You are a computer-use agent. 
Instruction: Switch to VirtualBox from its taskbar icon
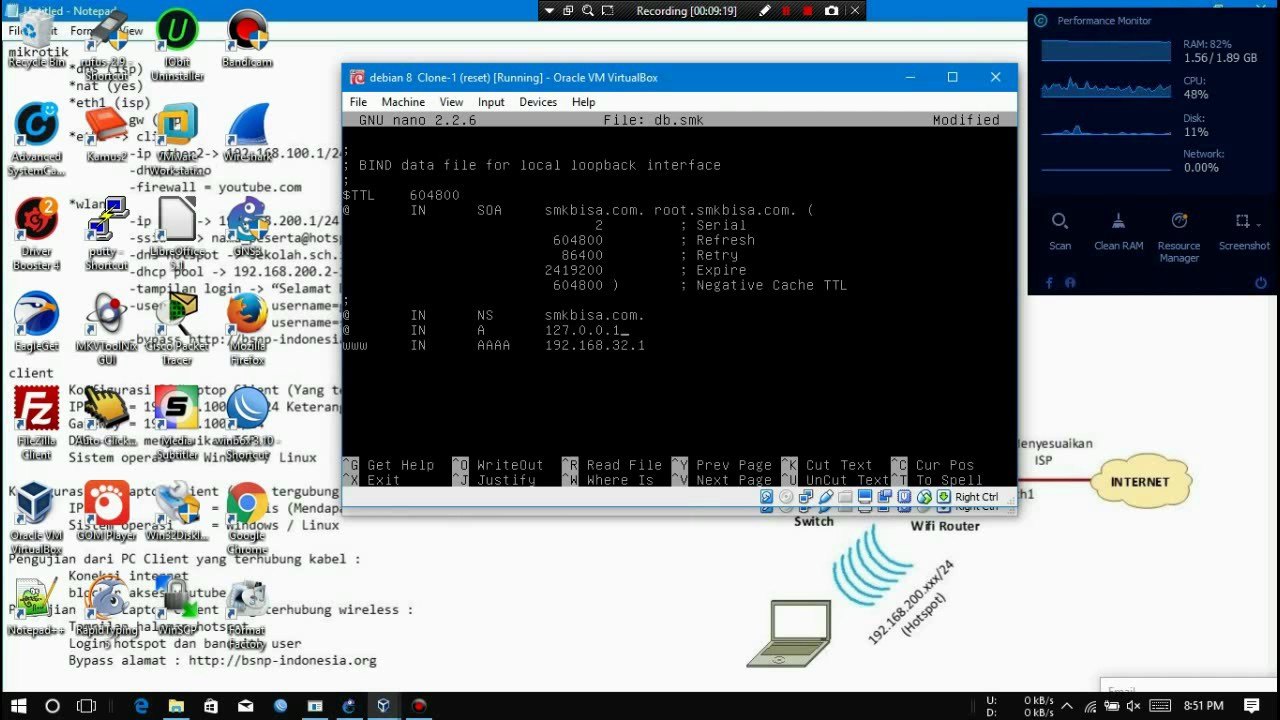click(383, 706)
